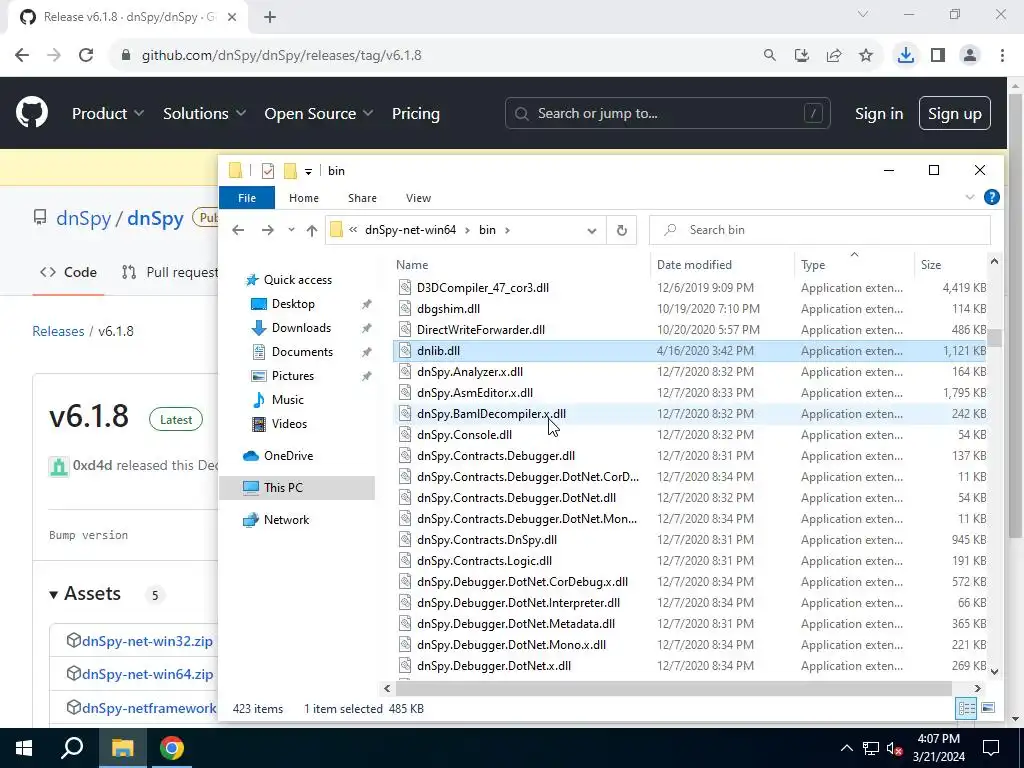Image resolution: width=1024 pixels, height=768 pixels.
Task: Download dnSpy-net-win64.zip asset
Action: [147, 674]
